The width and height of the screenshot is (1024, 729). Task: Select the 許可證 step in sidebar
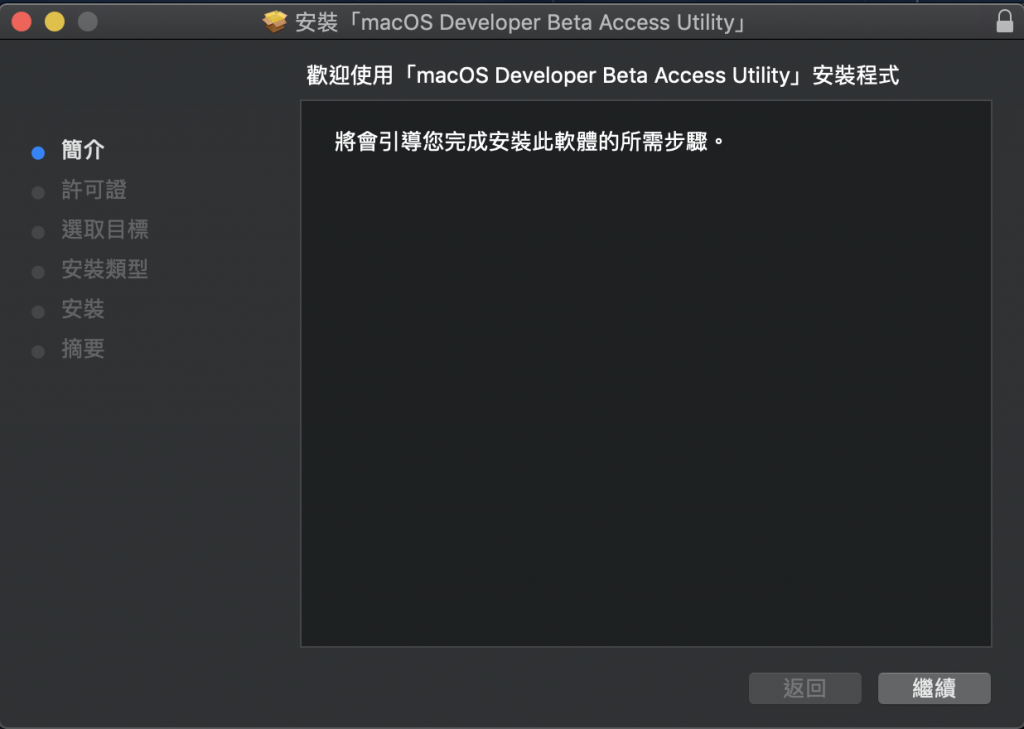click(x=94, y=190)
